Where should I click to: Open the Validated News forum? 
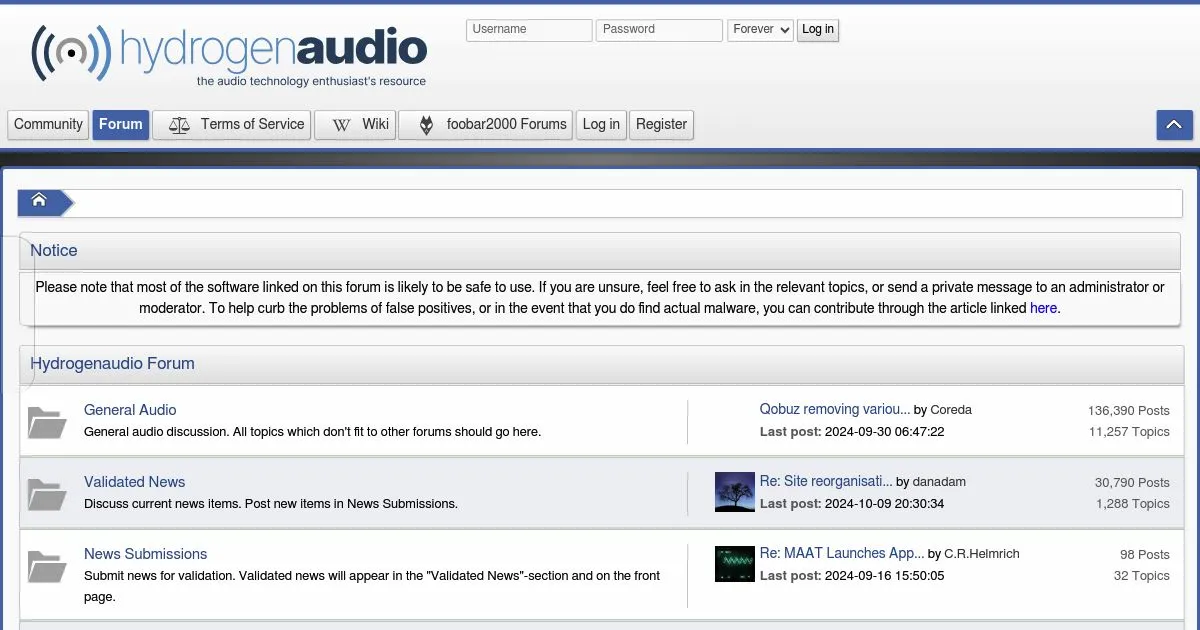134,482
